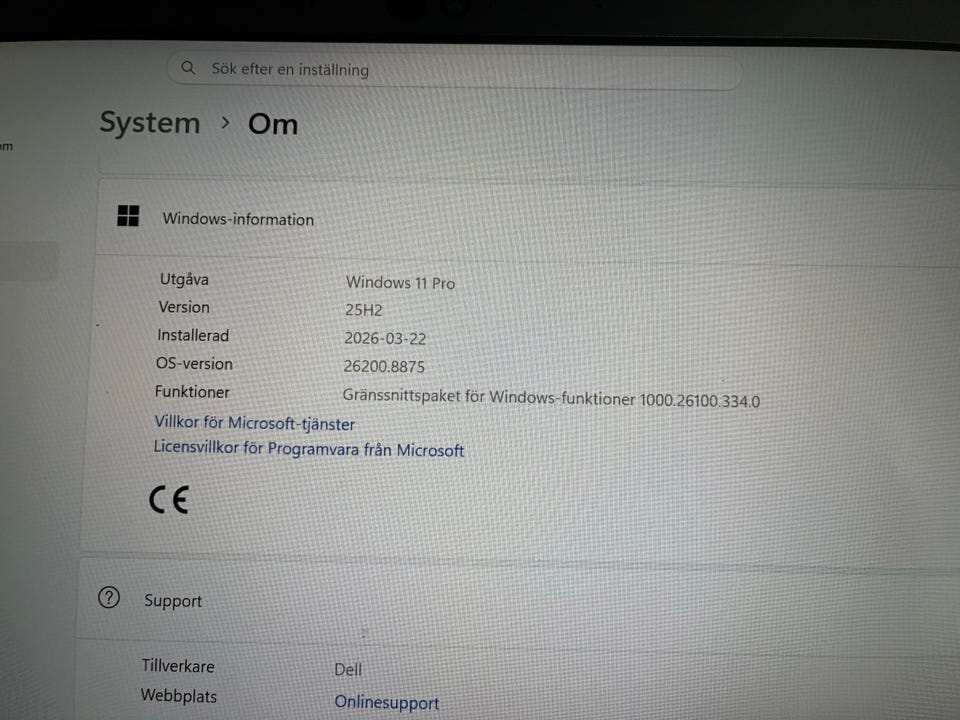Click the search magnifier icon
Screen dimensions: 960x720
click(188, 67)
